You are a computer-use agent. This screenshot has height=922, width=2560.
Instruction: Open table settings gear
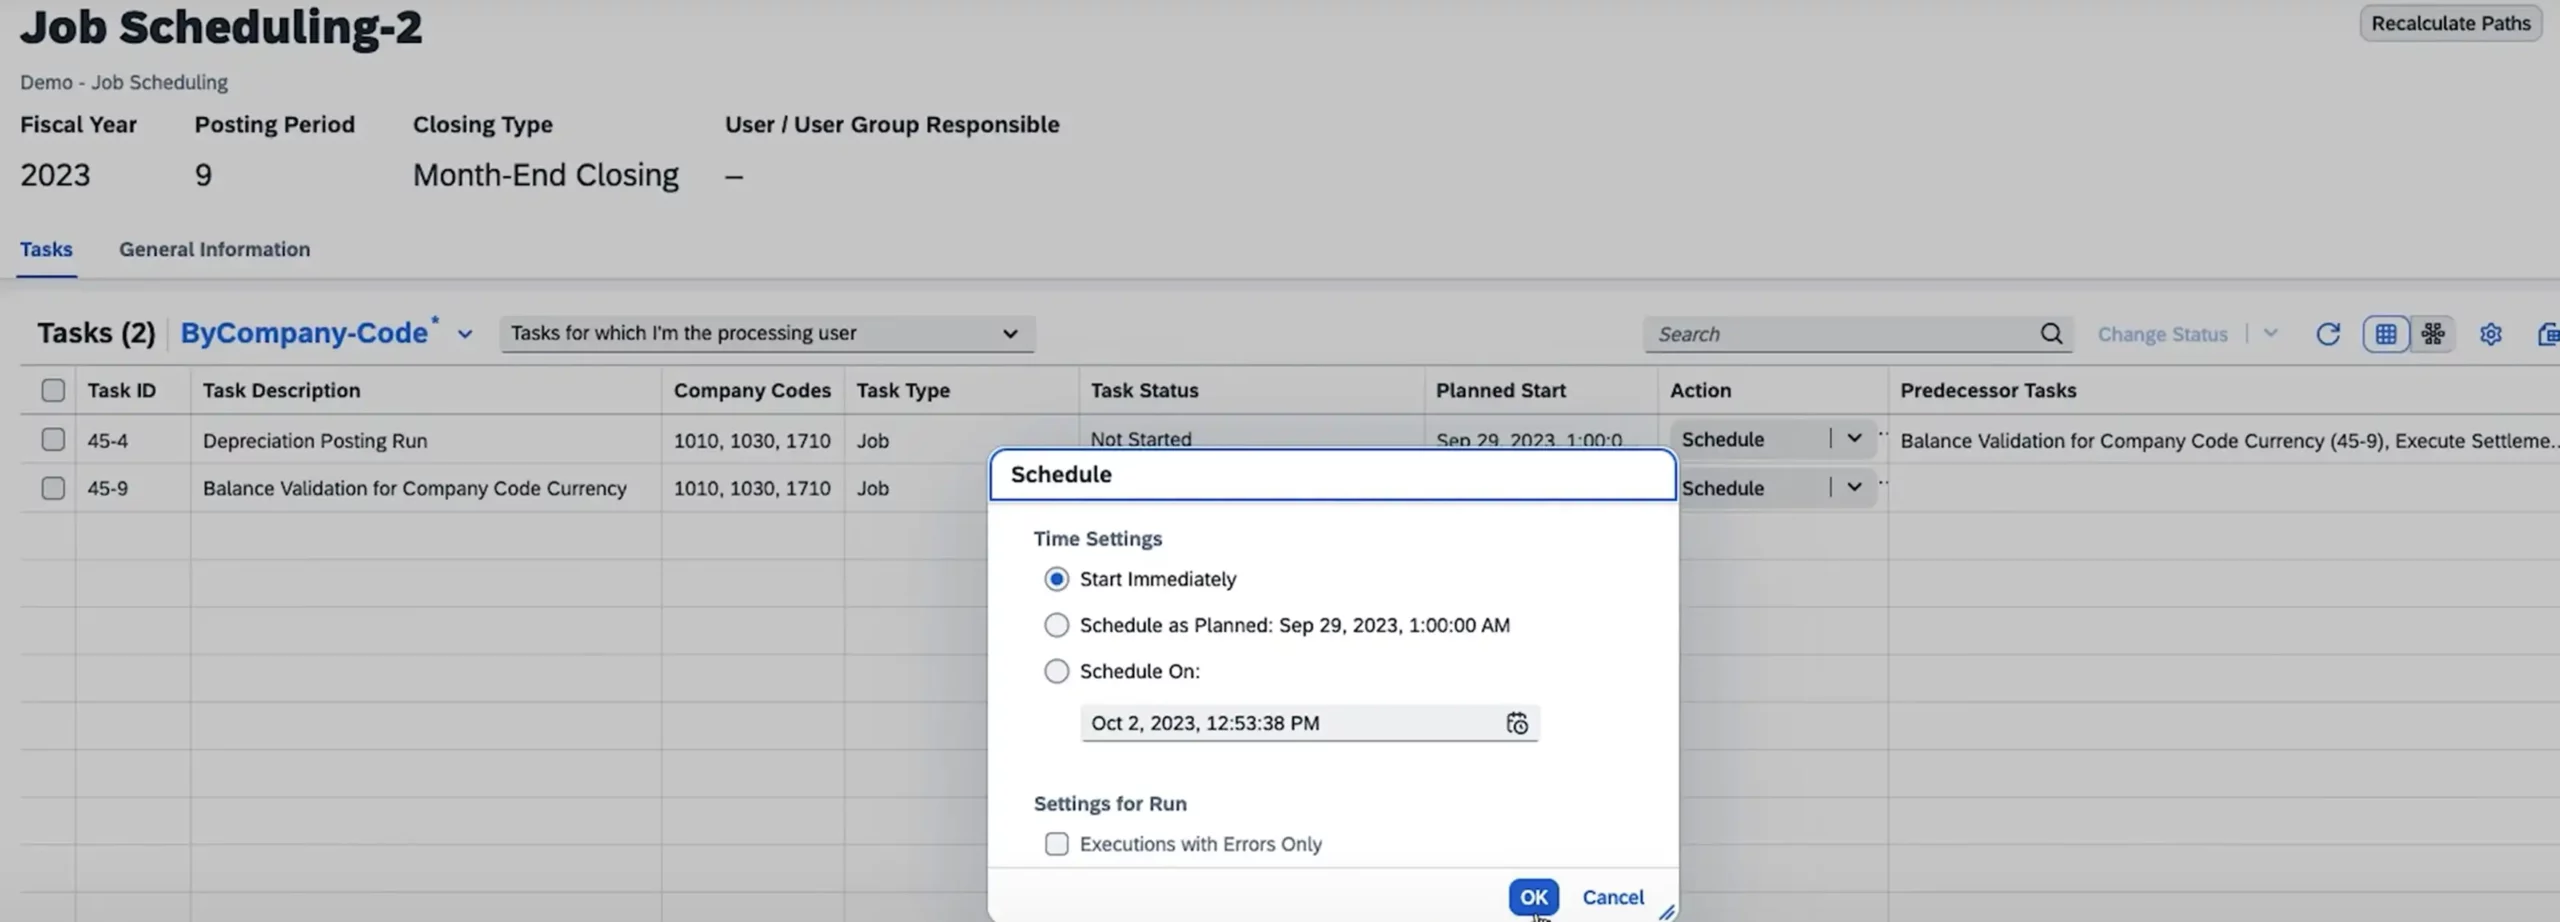pos(2491,334)
